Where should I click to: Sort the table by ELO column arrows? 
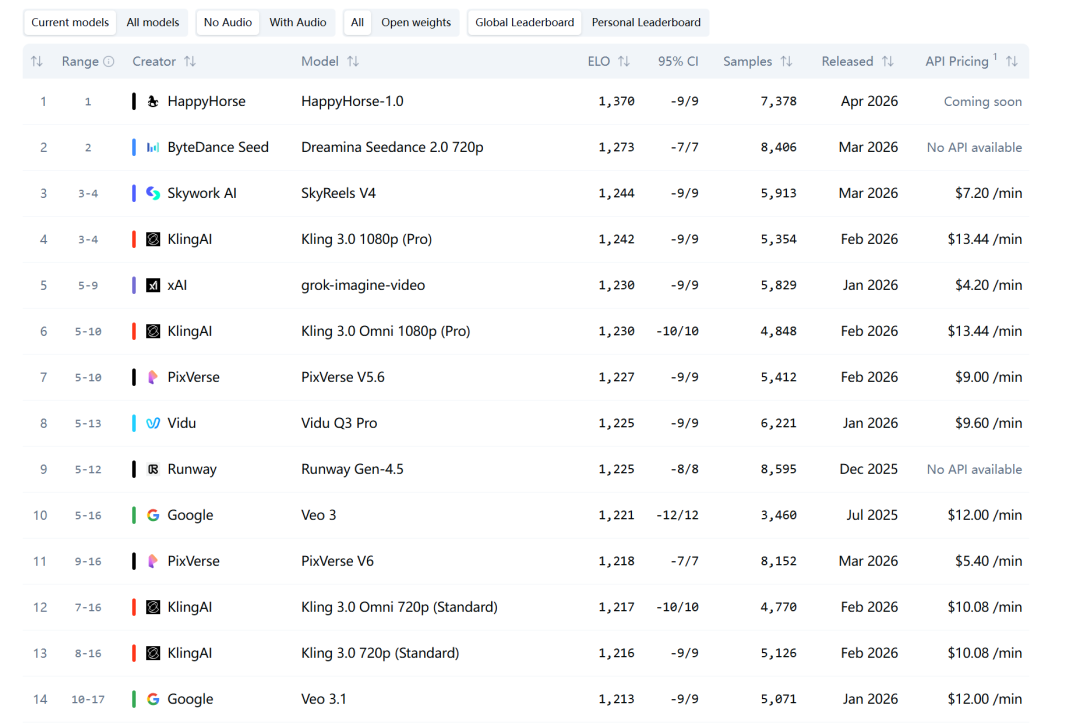tap(624, 61)
